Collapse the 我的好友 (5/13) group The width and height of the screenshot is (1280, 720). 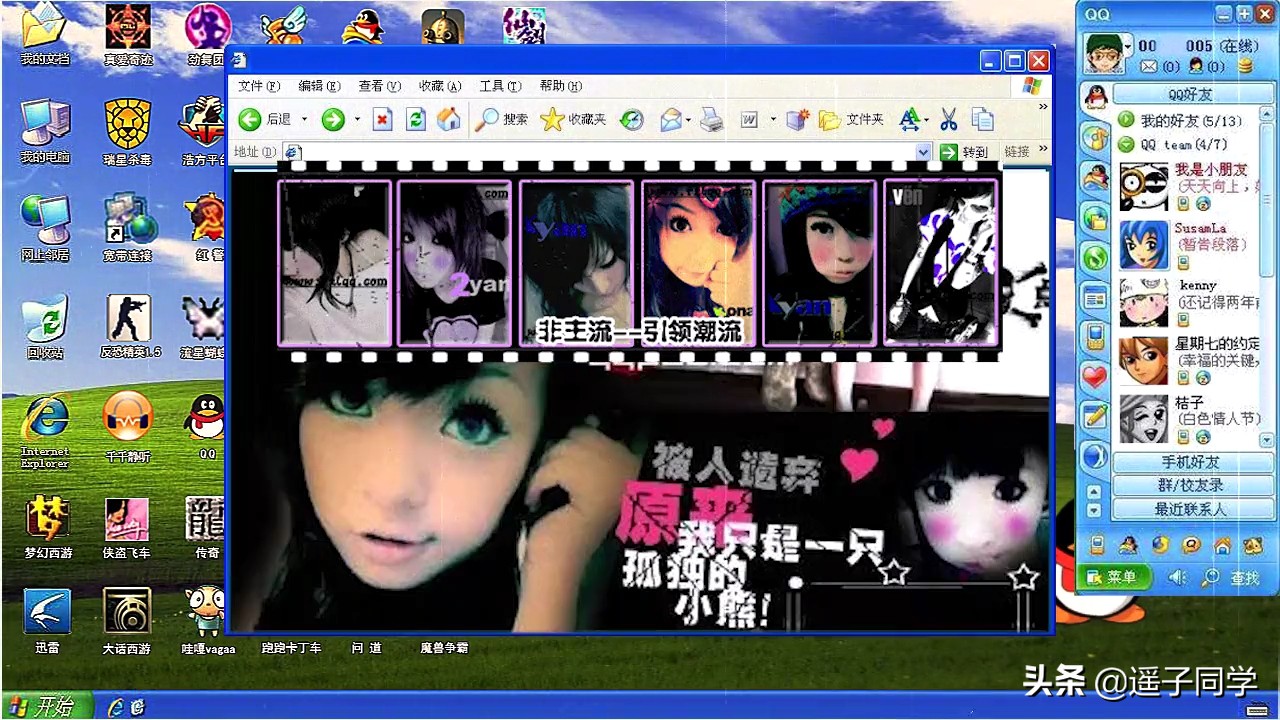pyautogui.click(x=1126, y=120)
